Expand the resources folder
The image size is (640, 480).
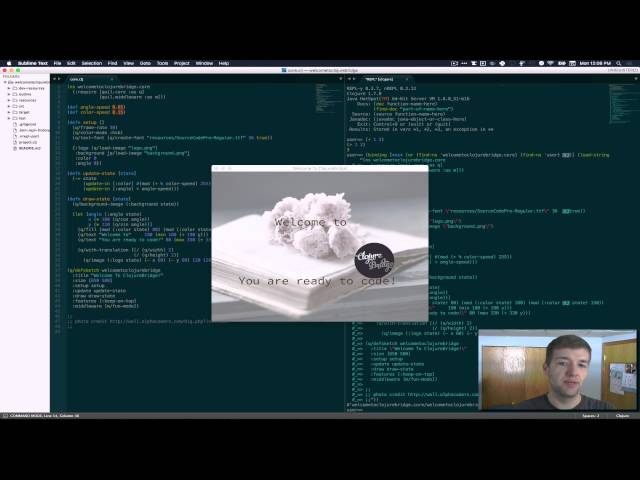(9, 100)
